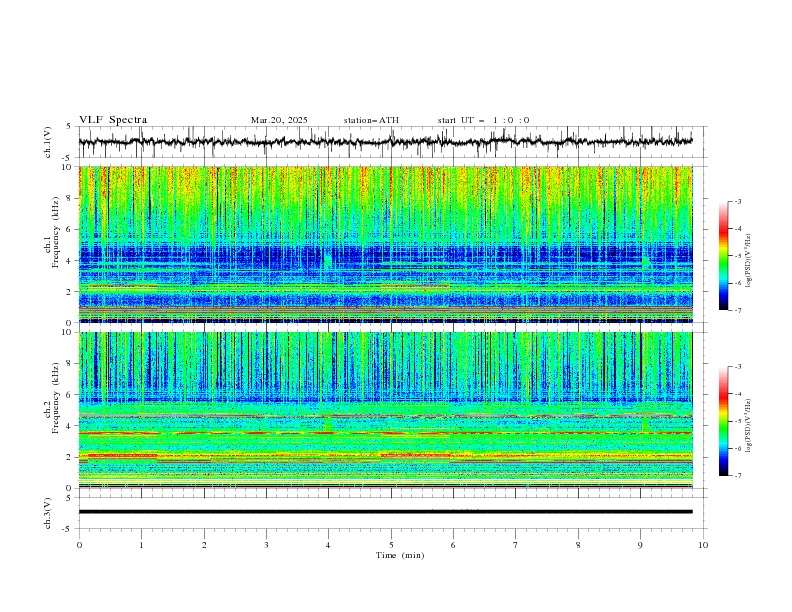This screenshot has width=792, height=612.
Task: Click the ch.1(V) axis "5" tick label
Action: pos(69,127)
